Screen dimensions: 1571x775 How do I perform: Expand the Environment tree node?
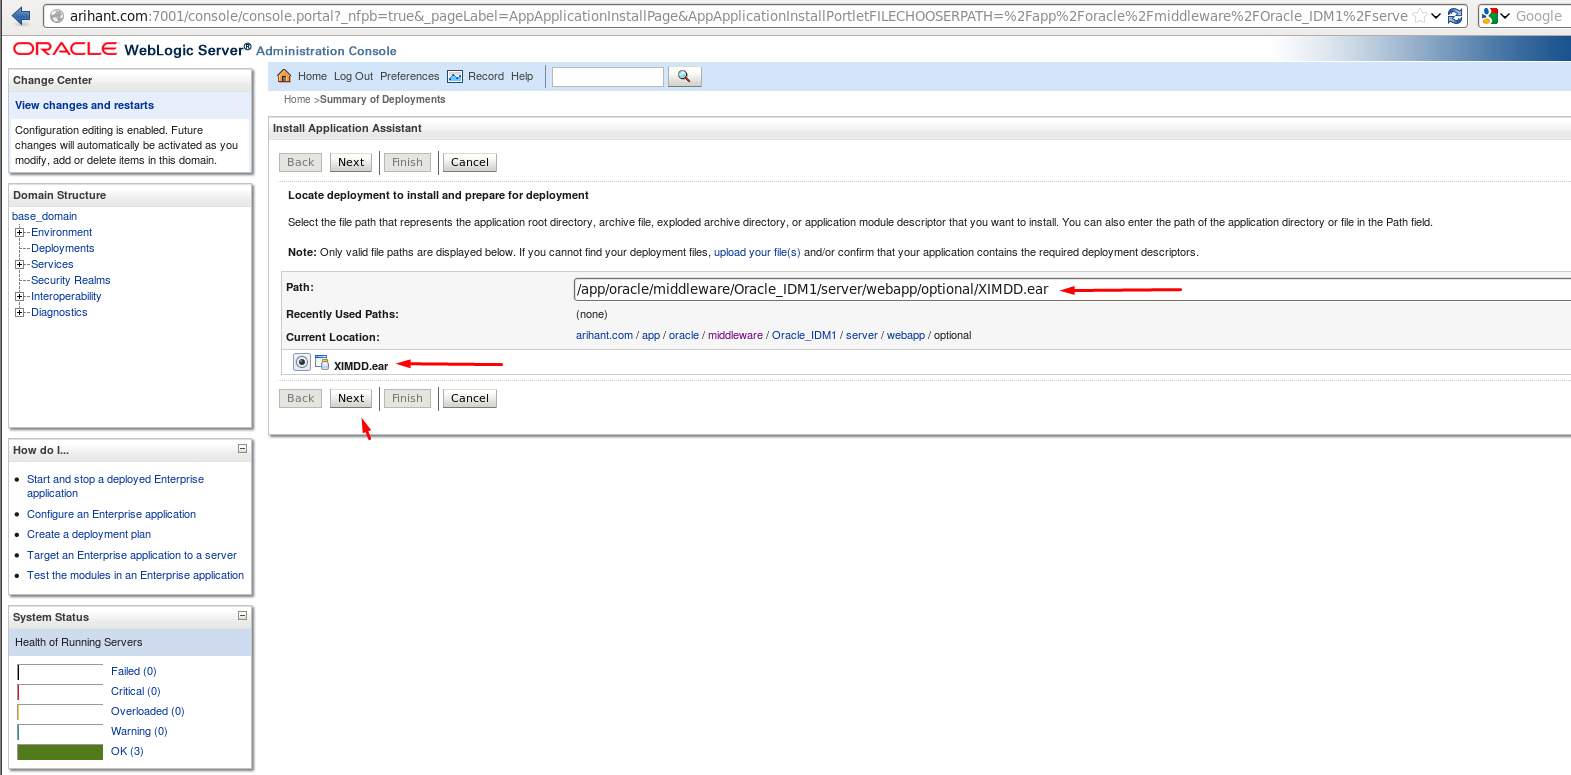click(x=19, y=232)
